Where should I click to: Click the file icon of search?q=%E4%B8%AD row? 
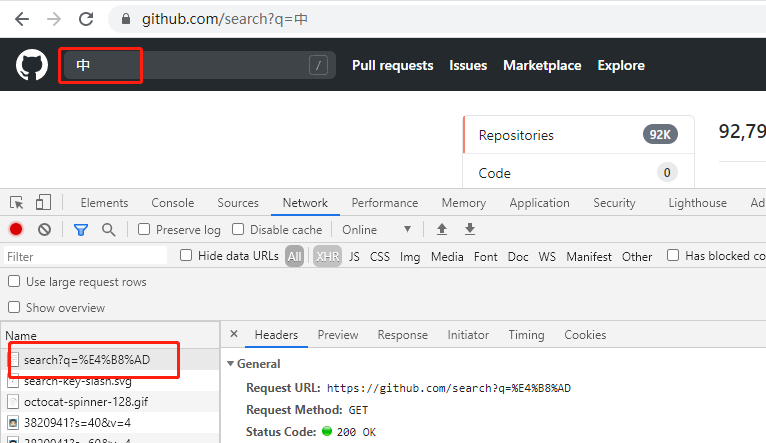pyautogui.click(x=14, y=360)
